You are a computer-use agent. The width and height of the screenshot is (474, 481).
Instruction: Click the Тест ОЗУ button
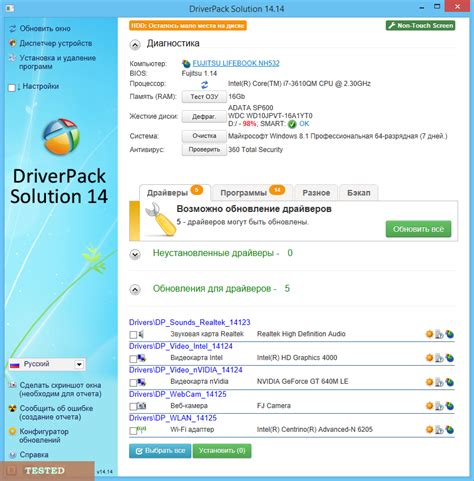pyautogui.click(x=204, y=97)
